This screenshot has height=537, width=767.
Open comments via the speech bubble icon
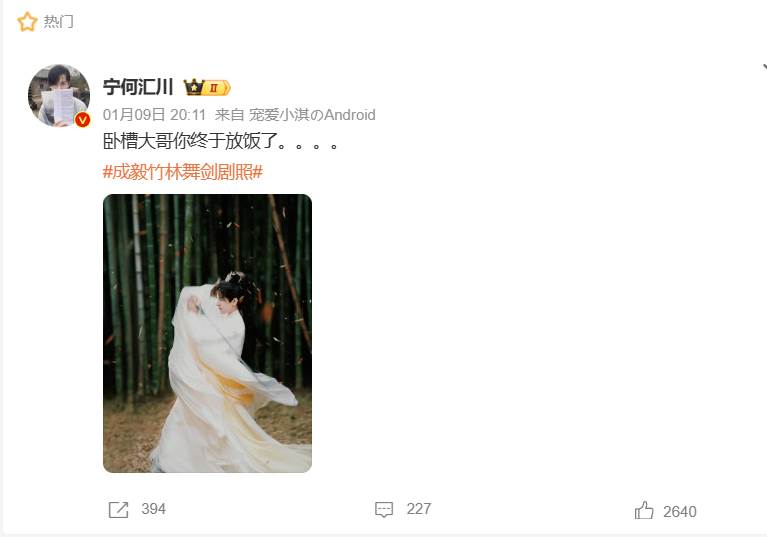pyautogui.click(x=384, y=510)
